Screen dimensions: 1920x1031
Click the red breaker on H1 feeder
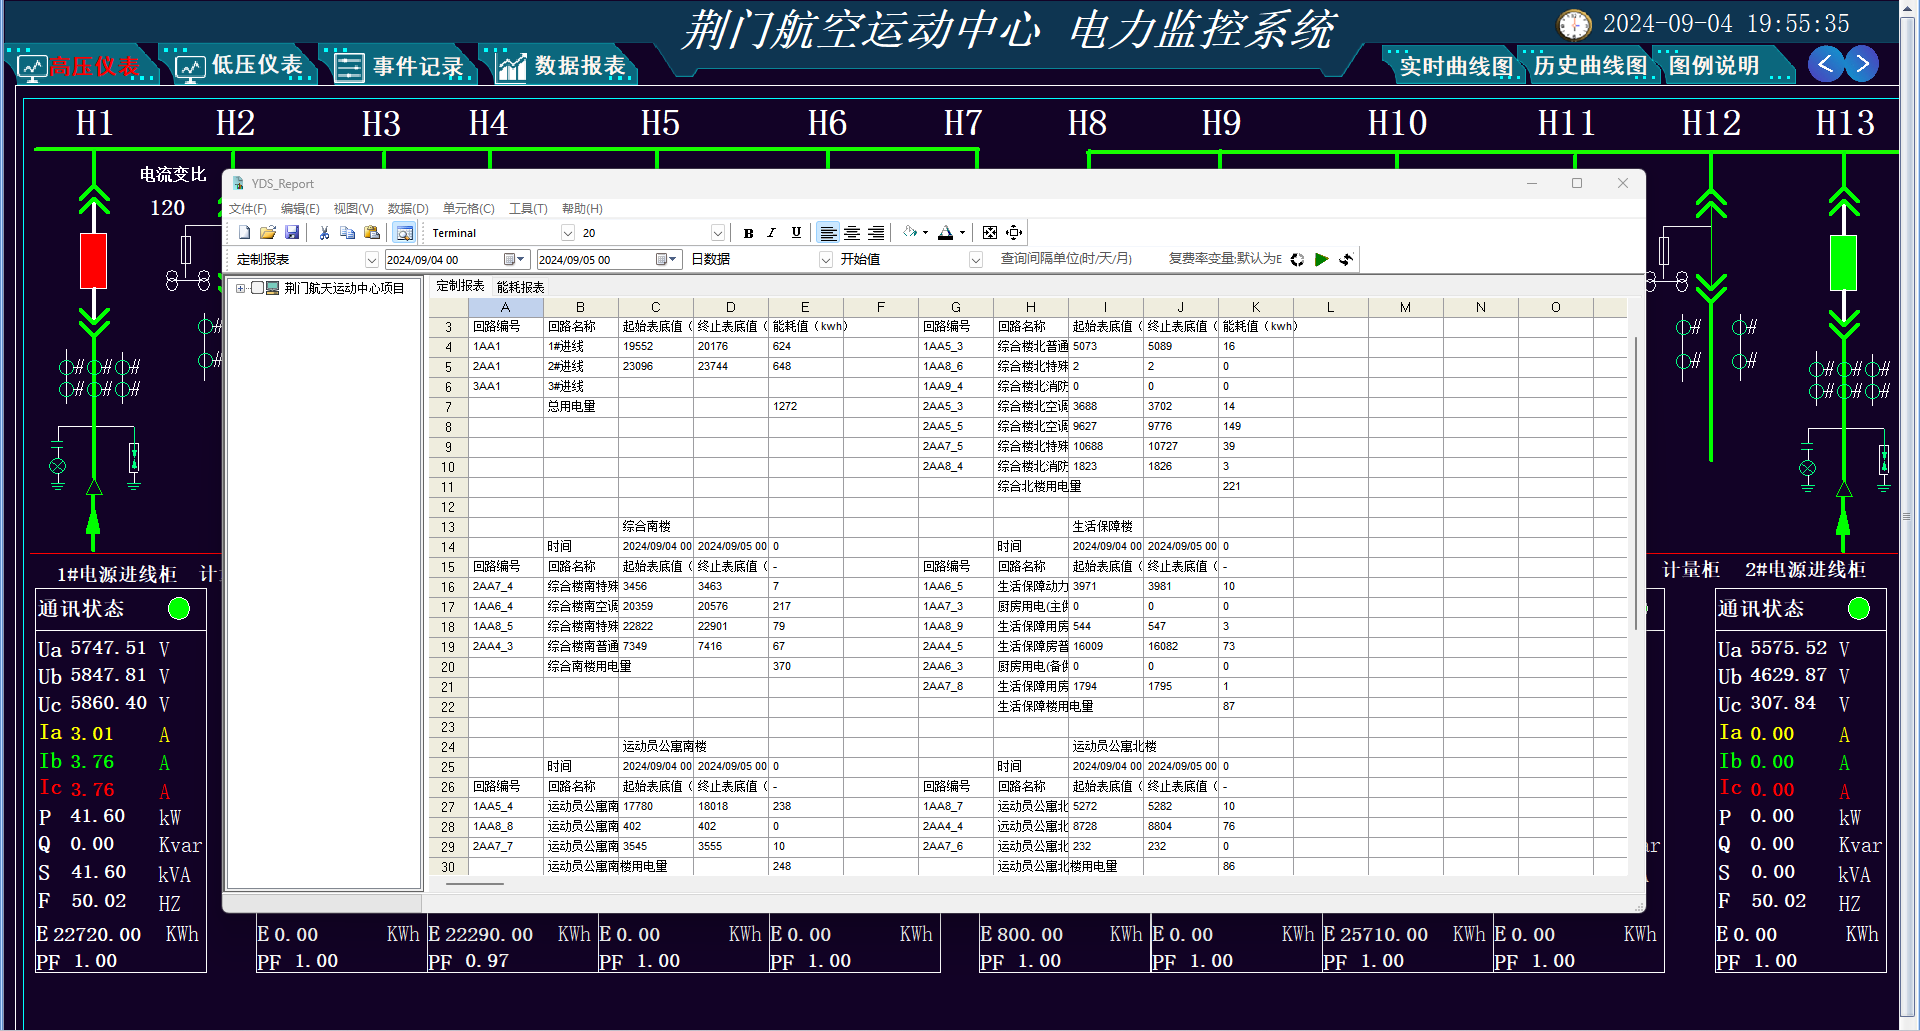pos(93,260)
